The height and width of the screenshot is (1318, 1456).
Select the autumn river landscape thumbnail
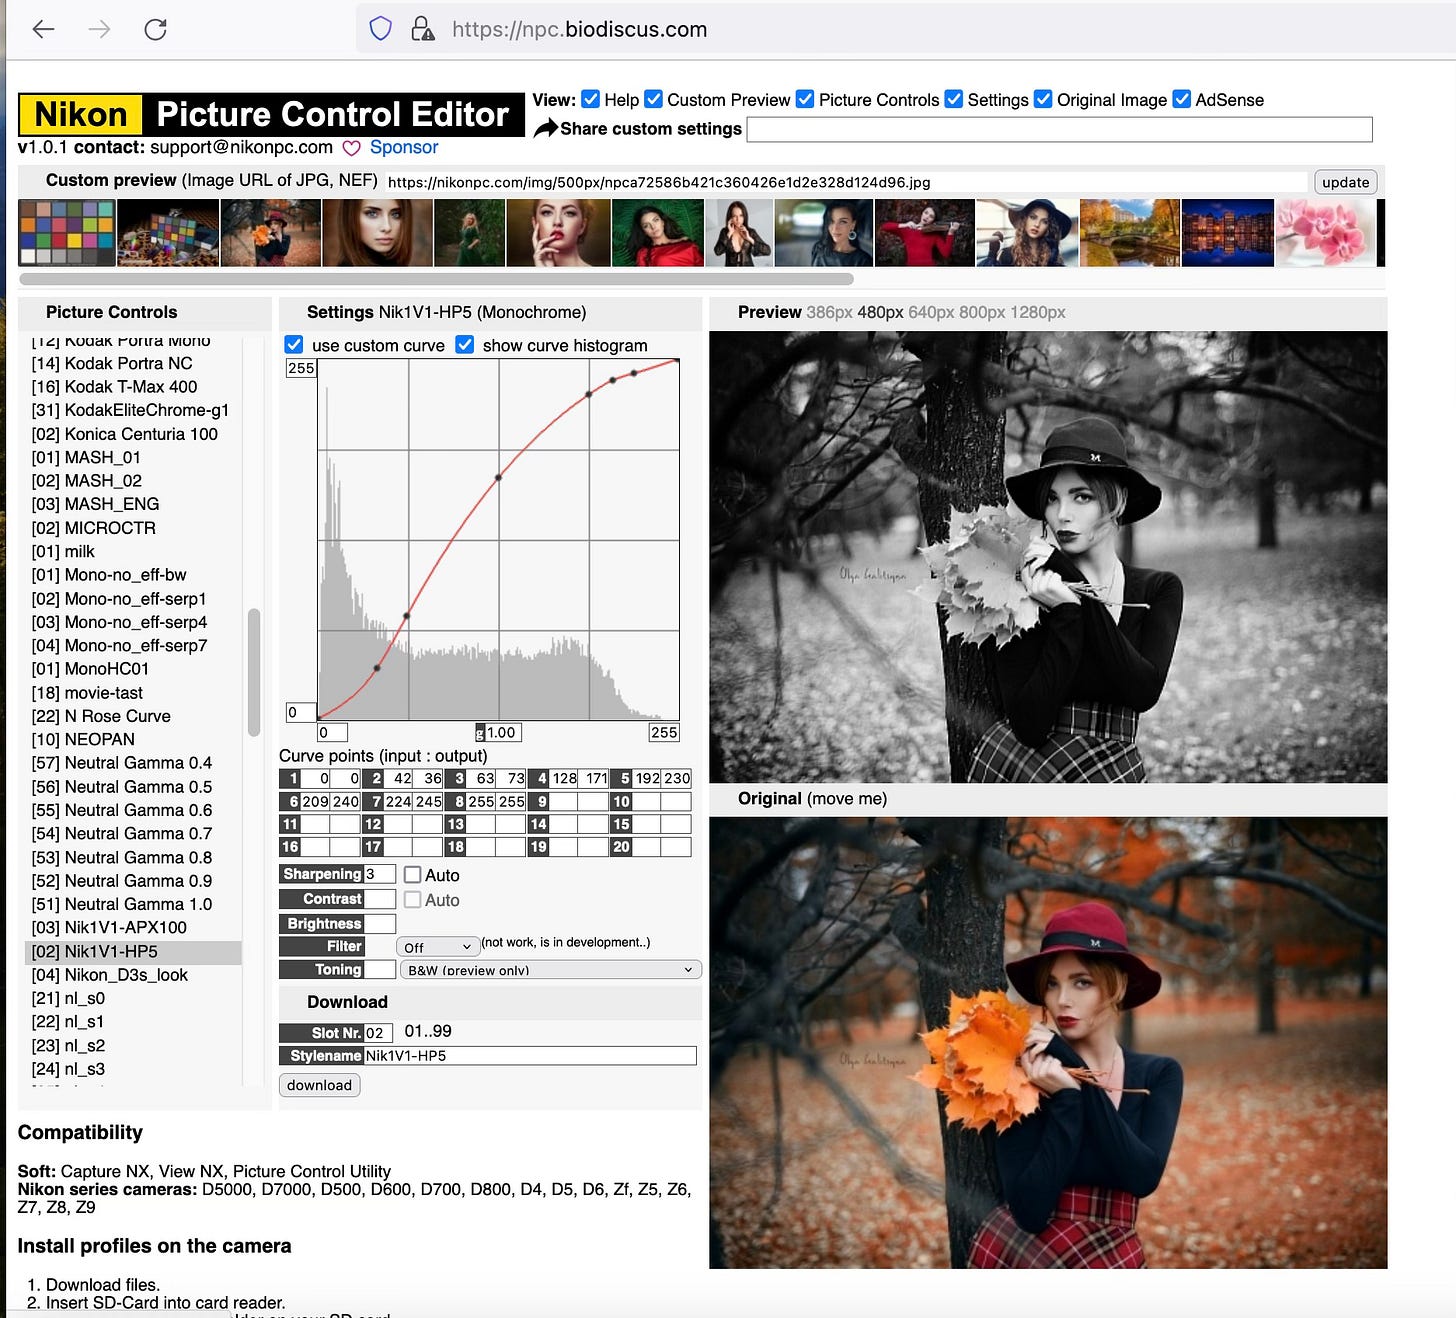[1130, 233]
